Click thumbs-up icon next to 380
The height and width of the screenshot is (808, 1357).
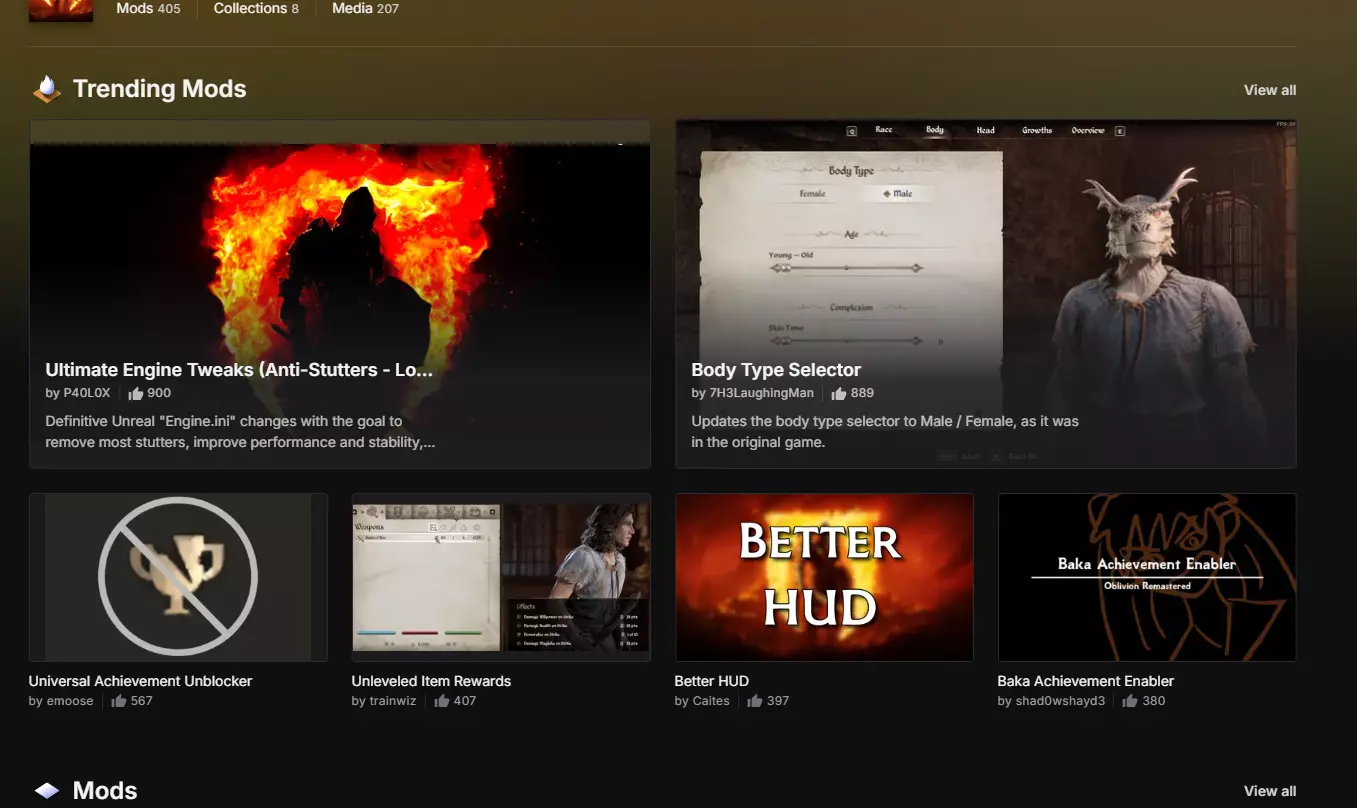[x=1131, y=701]
